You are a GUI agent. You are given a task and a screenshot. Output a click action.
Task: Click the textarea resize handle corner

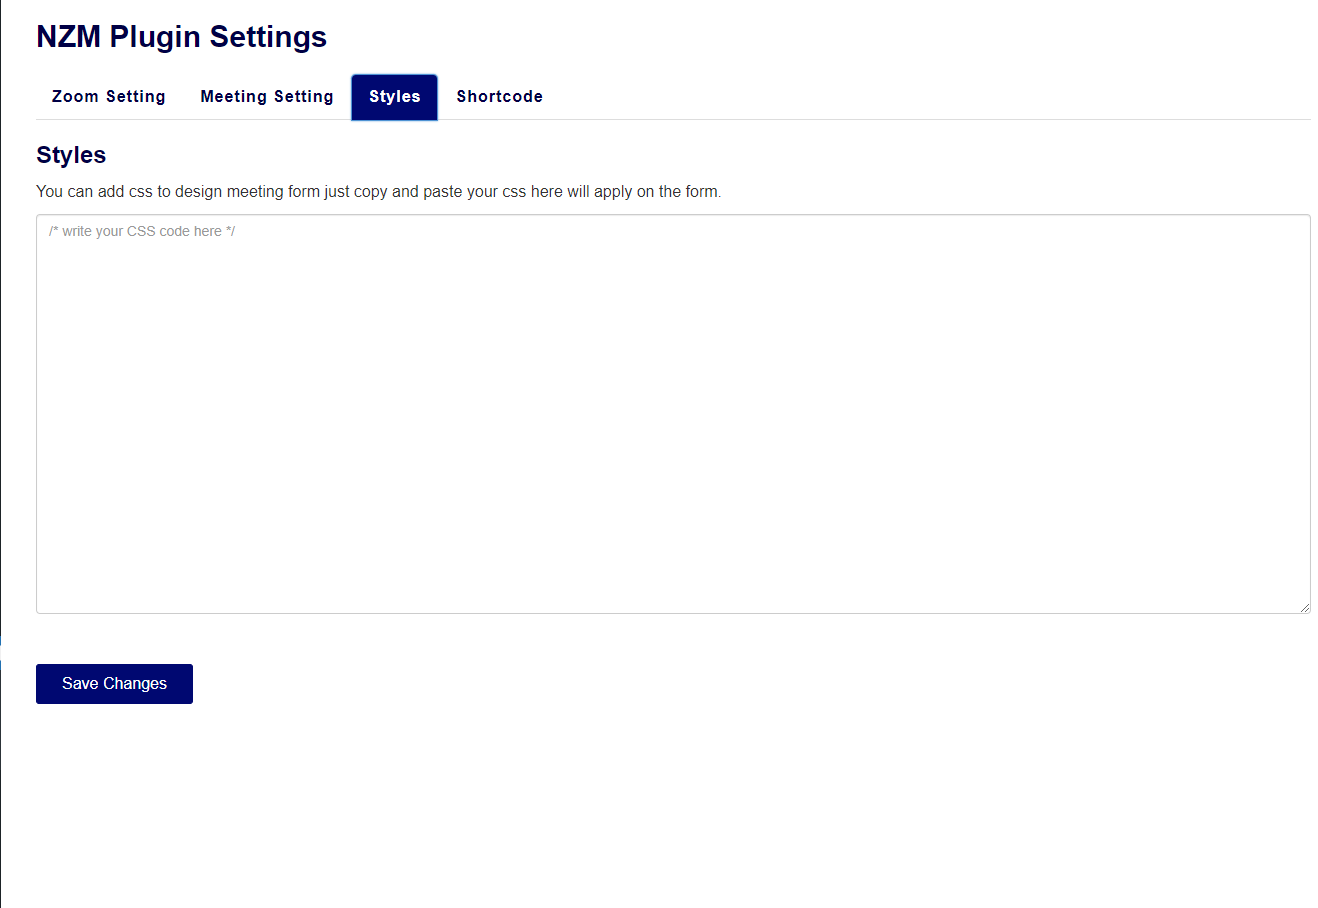tap(1305, 607)
